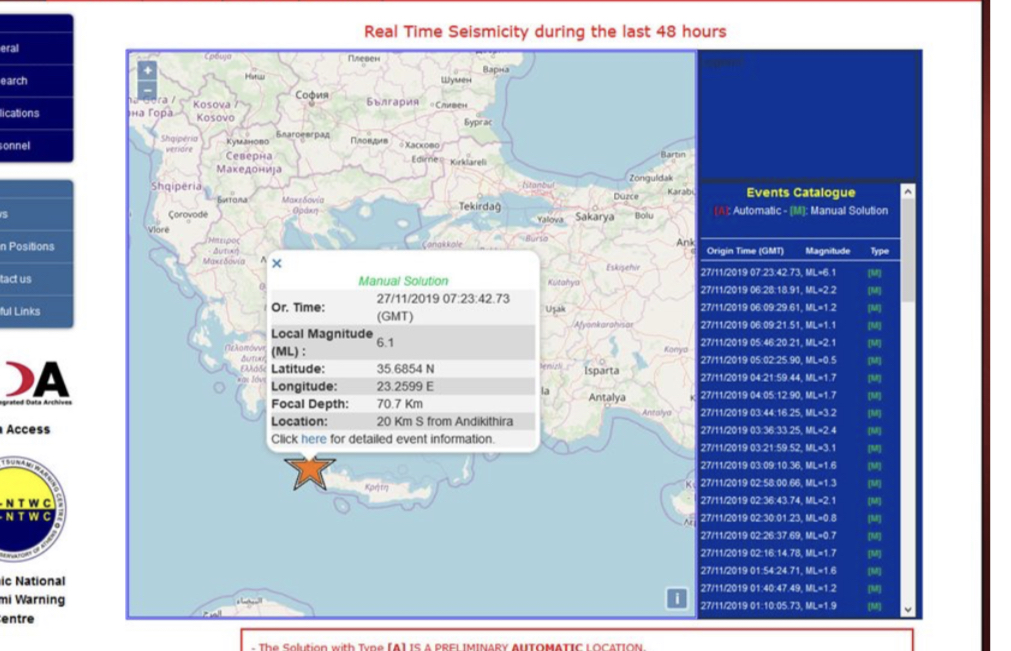Open the Positions sidebar menu item
Viewport: 1011px width, 651px height.
tap(36, 246)
